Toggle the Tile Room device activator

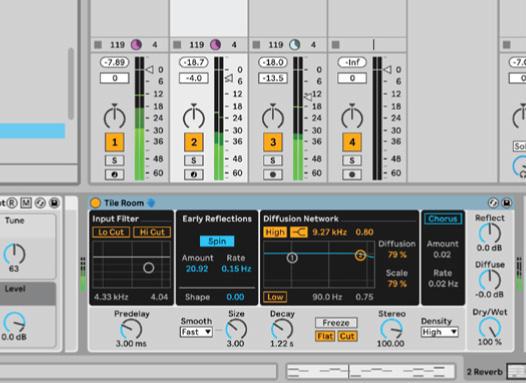tap(95, 203)
